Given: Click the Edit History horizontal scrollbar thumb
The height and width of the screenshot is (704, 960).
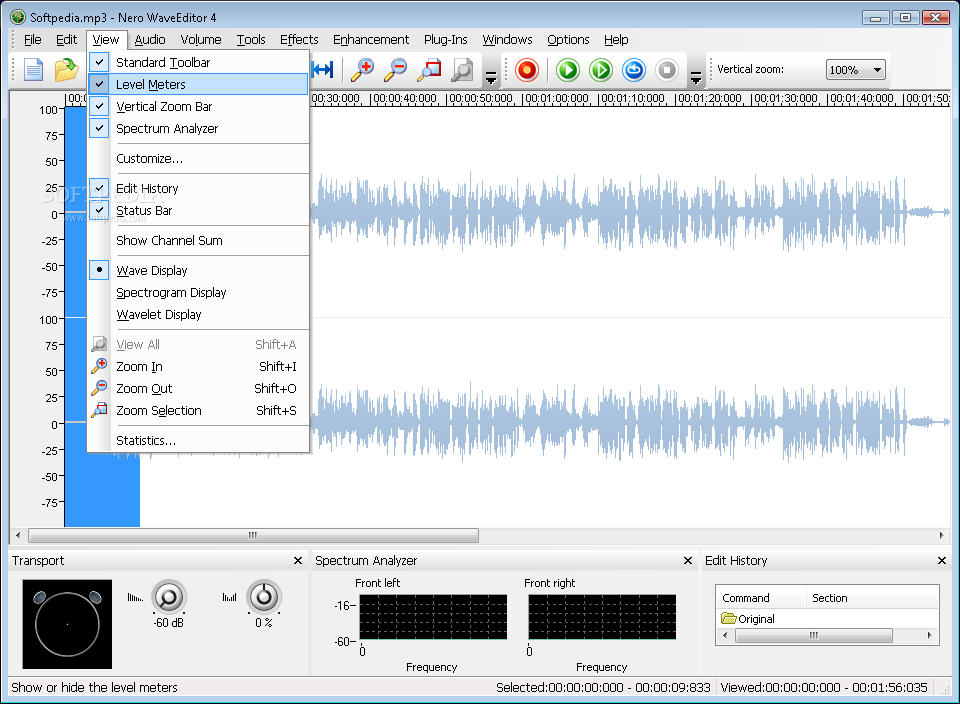Looking at the screenshot, I should [814, 635].
